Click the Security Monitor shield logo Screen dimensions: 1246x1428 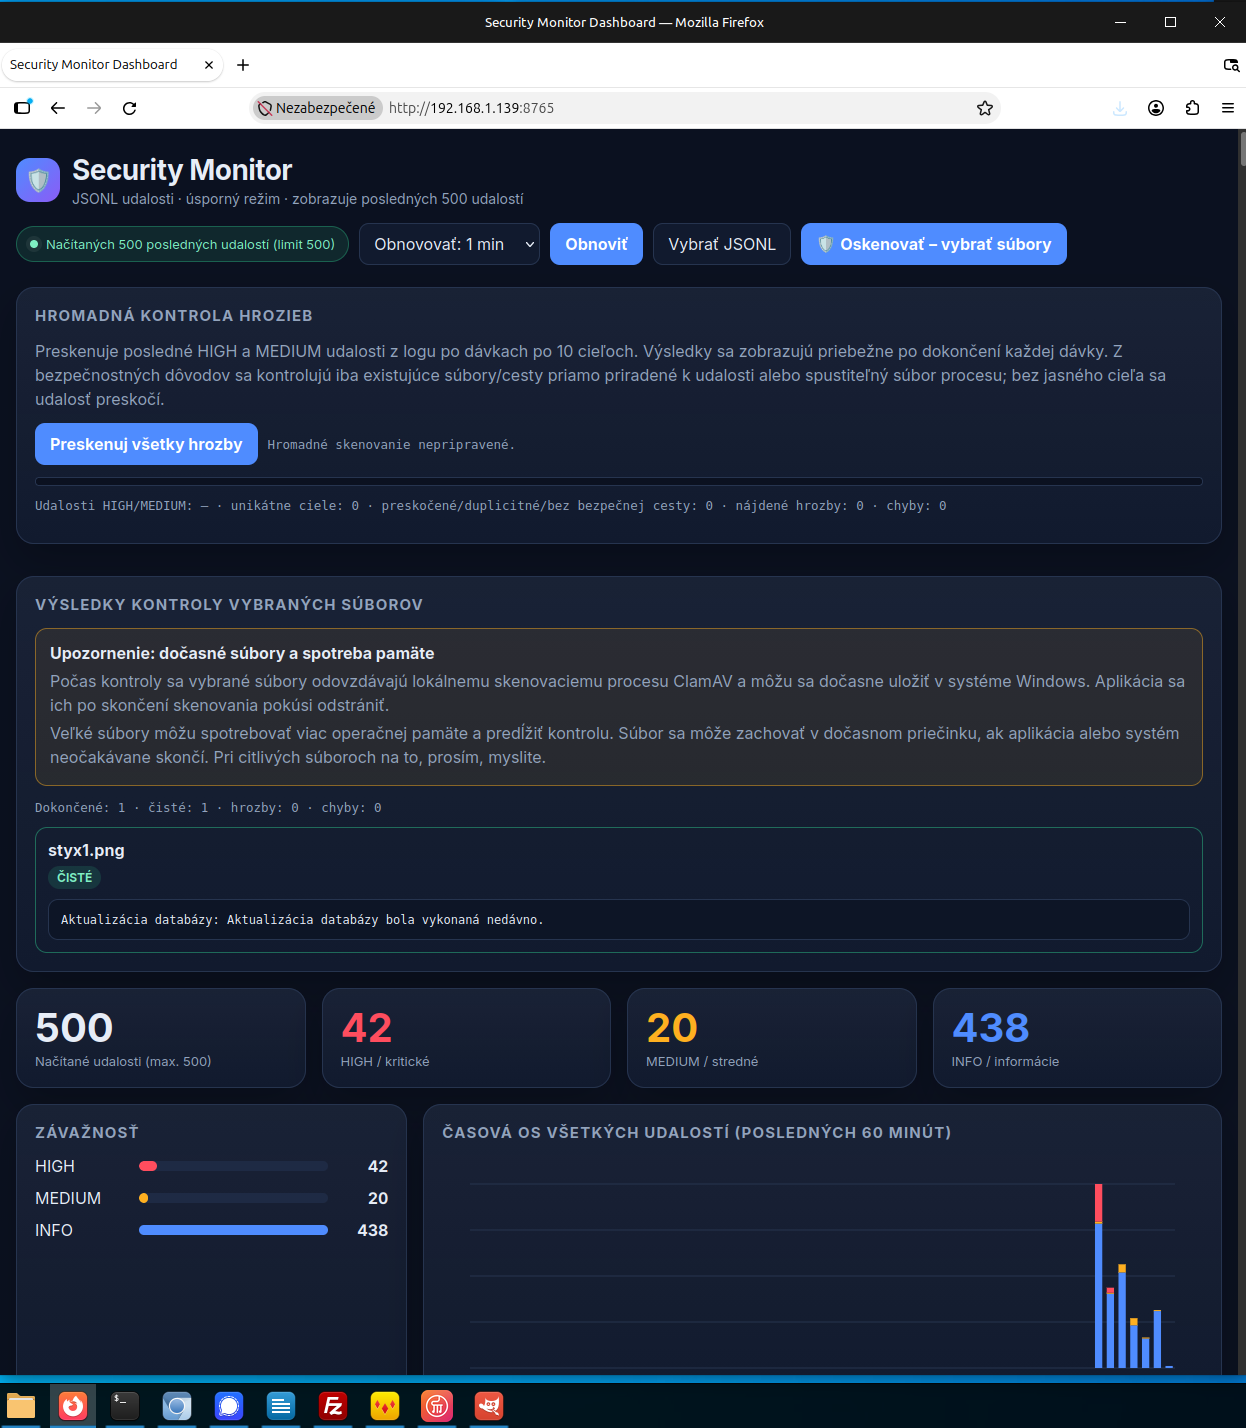pyautogui.click(x=38, y=180)
